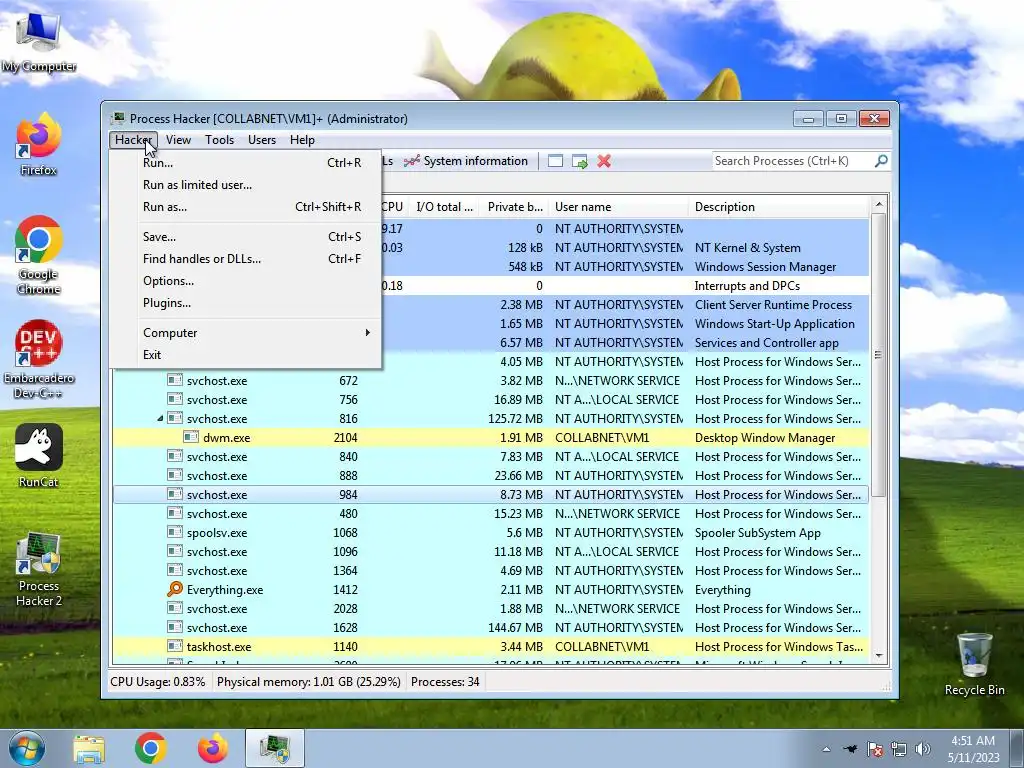Click the red X kill window icon
1024x768 pixels.
[604, 161]
